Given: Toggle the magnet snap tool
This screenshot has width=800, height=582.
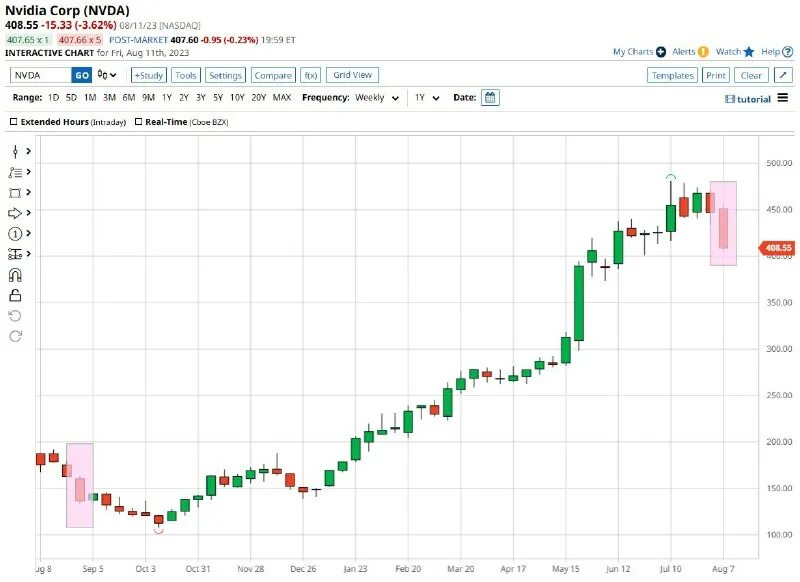Looking at the screenshot, I should [x=15, y=275].
